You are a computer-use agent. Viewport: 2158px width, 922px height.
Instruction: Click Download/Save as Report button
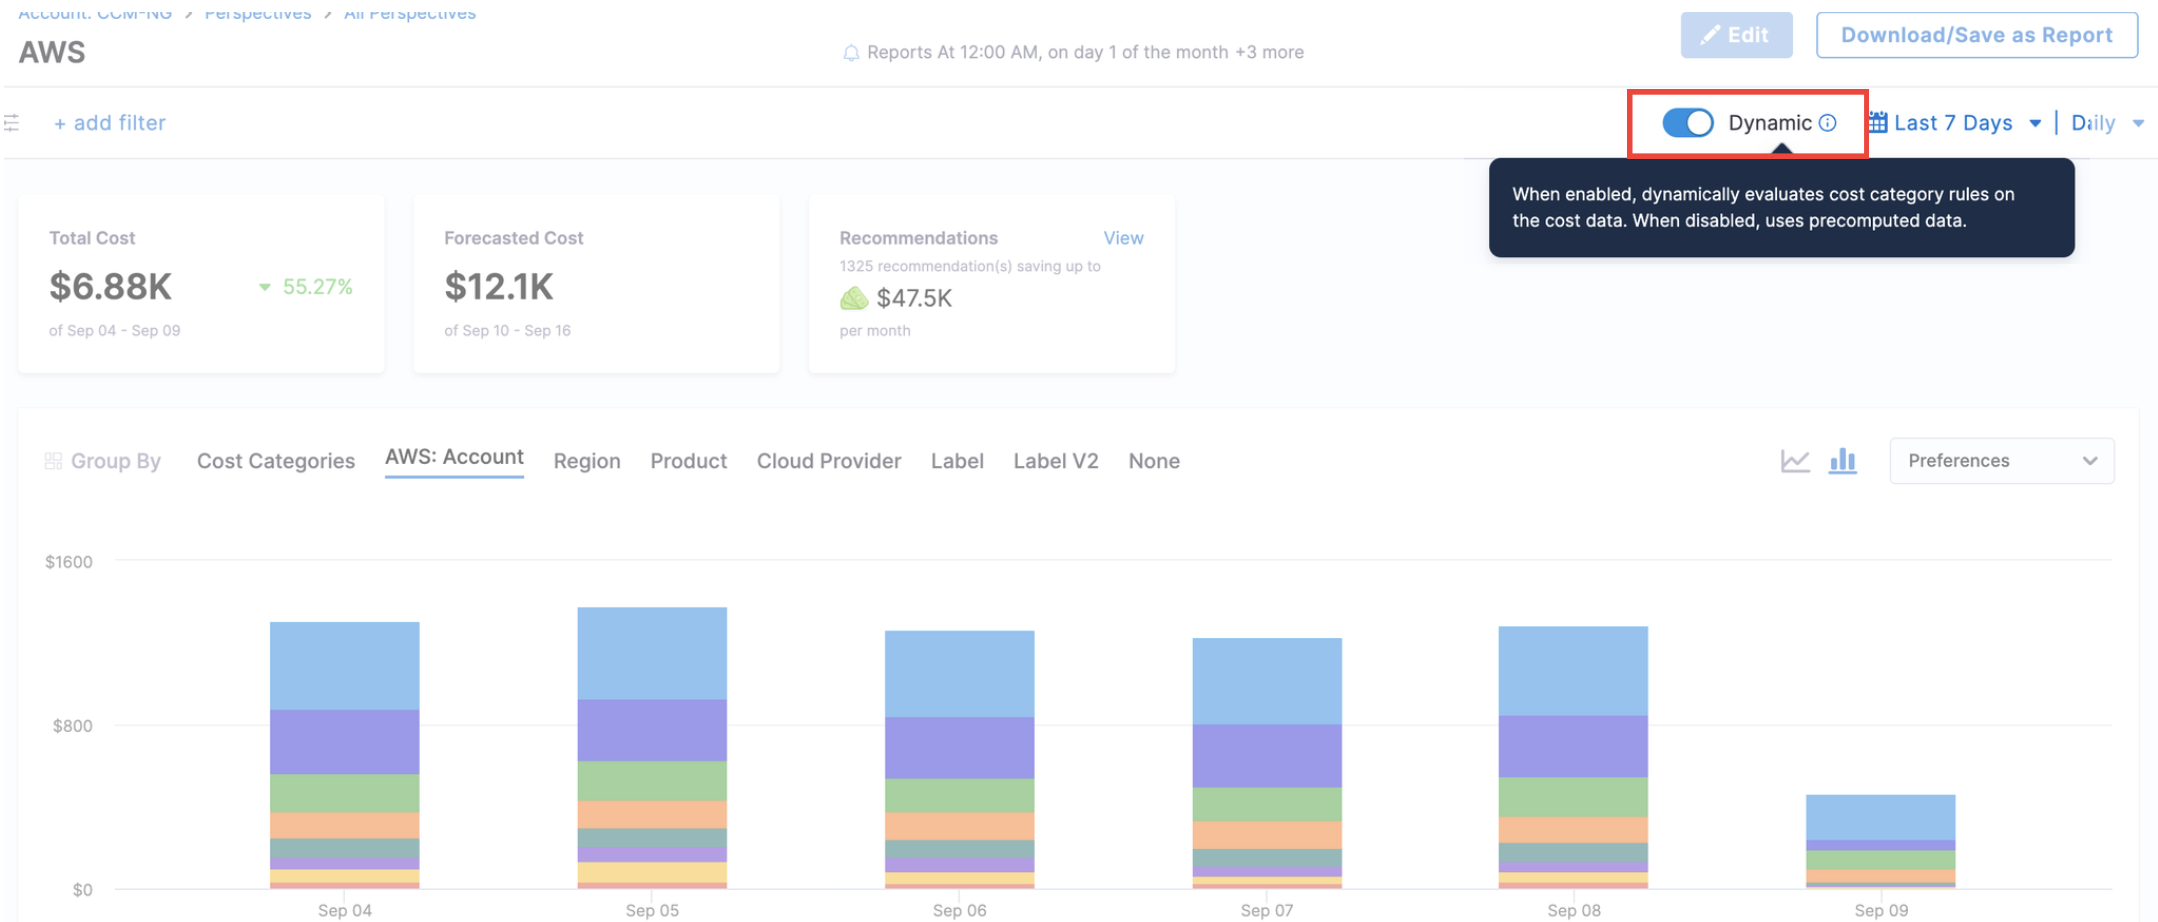point(1976,35)
